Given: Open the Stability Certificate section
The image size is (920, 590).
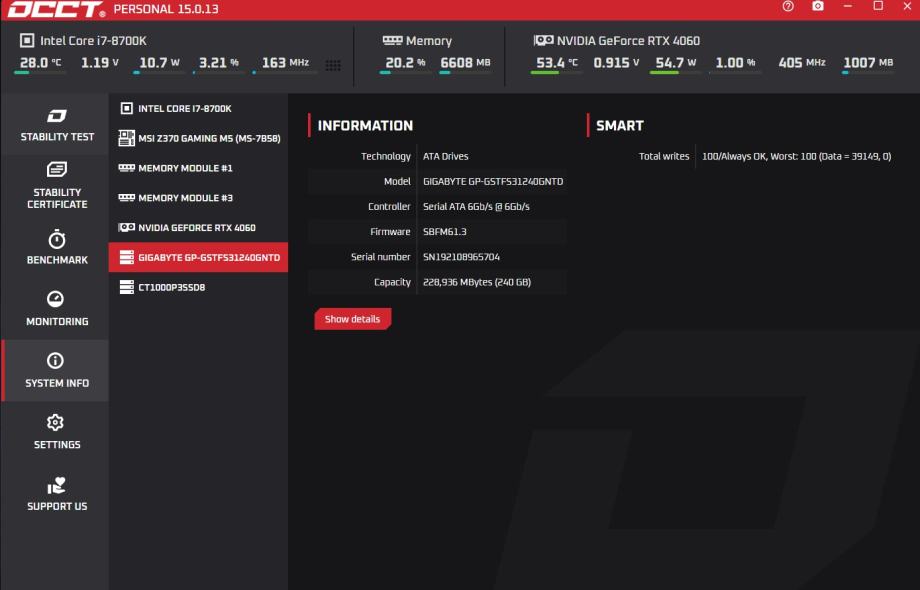Looking at the screenshot, I should 55,185.
